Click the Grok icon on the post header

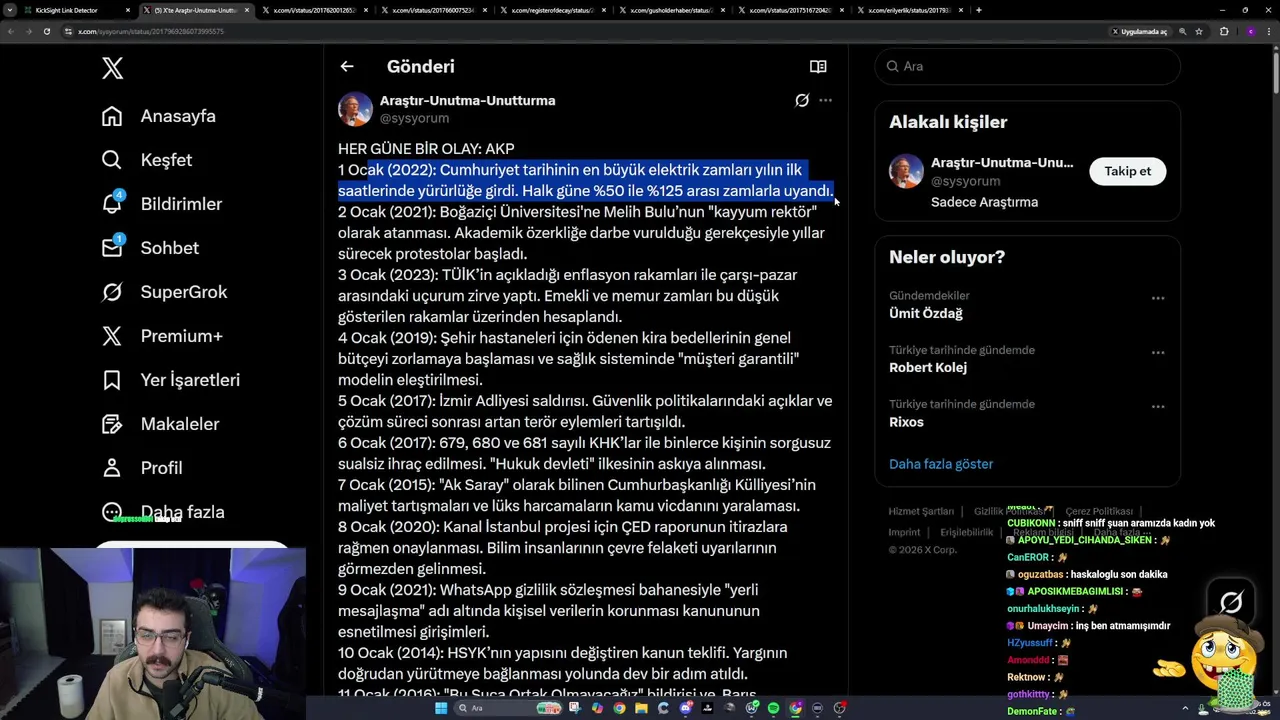pos(802,100)
